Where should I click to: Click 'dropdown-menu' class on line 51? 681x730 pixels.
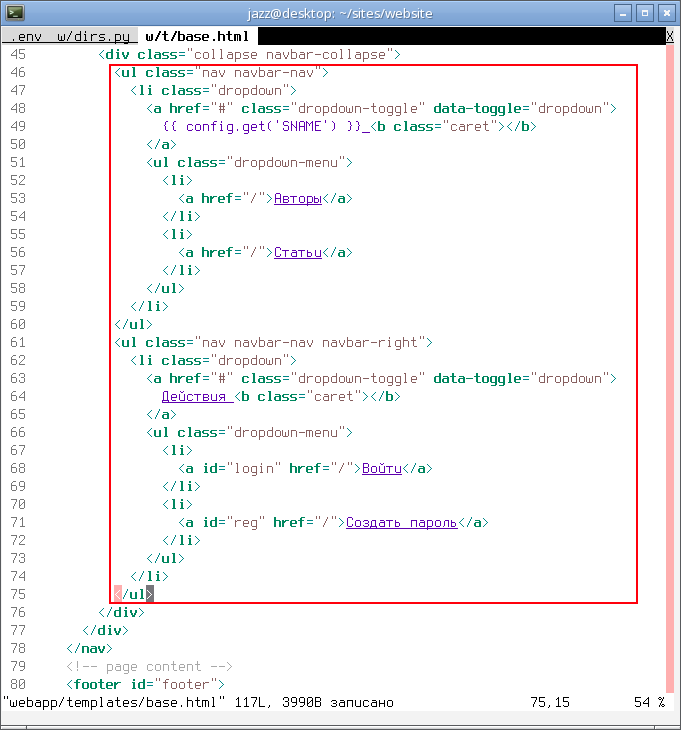click(x=286, y=163)
